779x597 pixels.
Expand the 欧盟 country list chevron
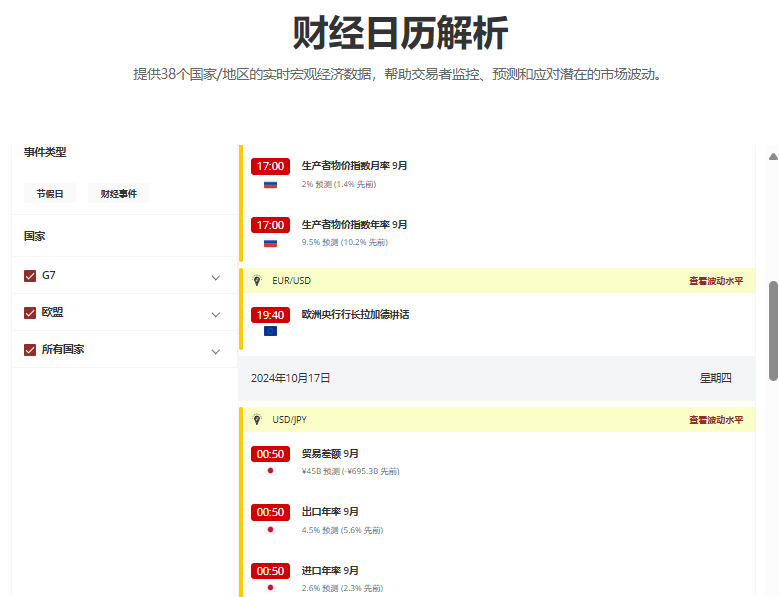click(x=216, y=314)
